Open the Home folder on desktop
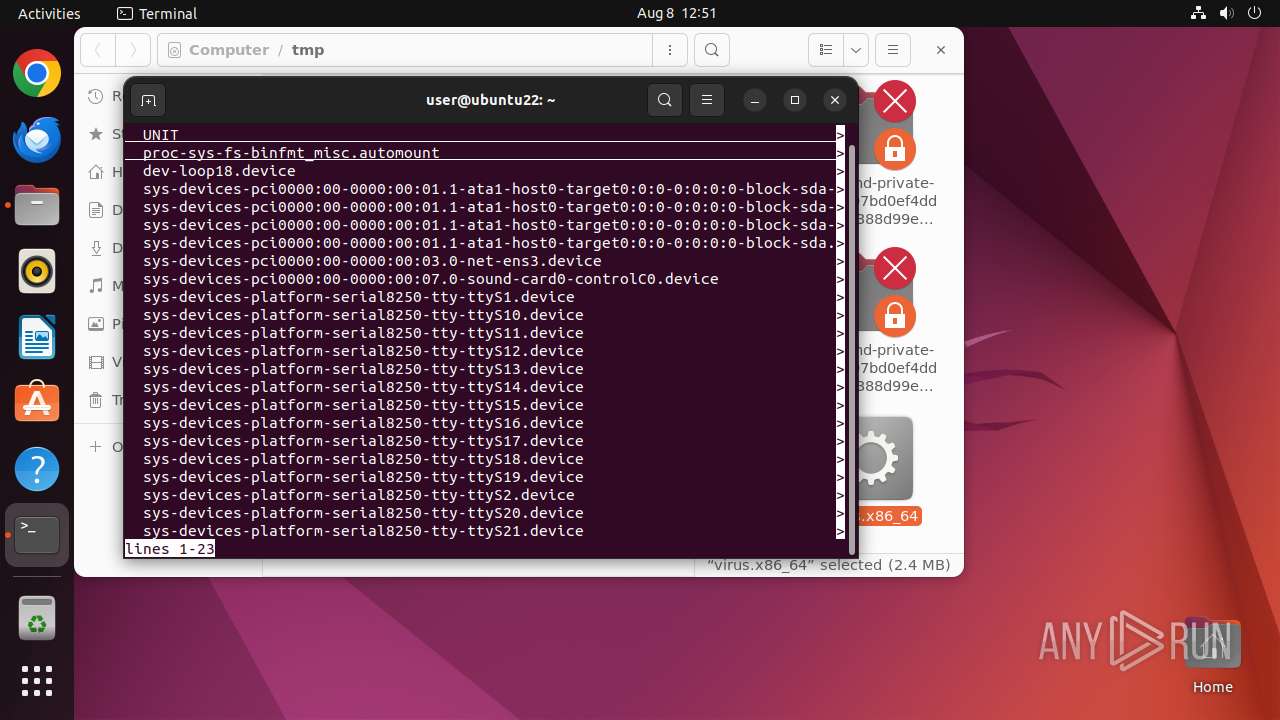The height and width of the screenshot is (720, 1280). click(x=1212, y=656)
